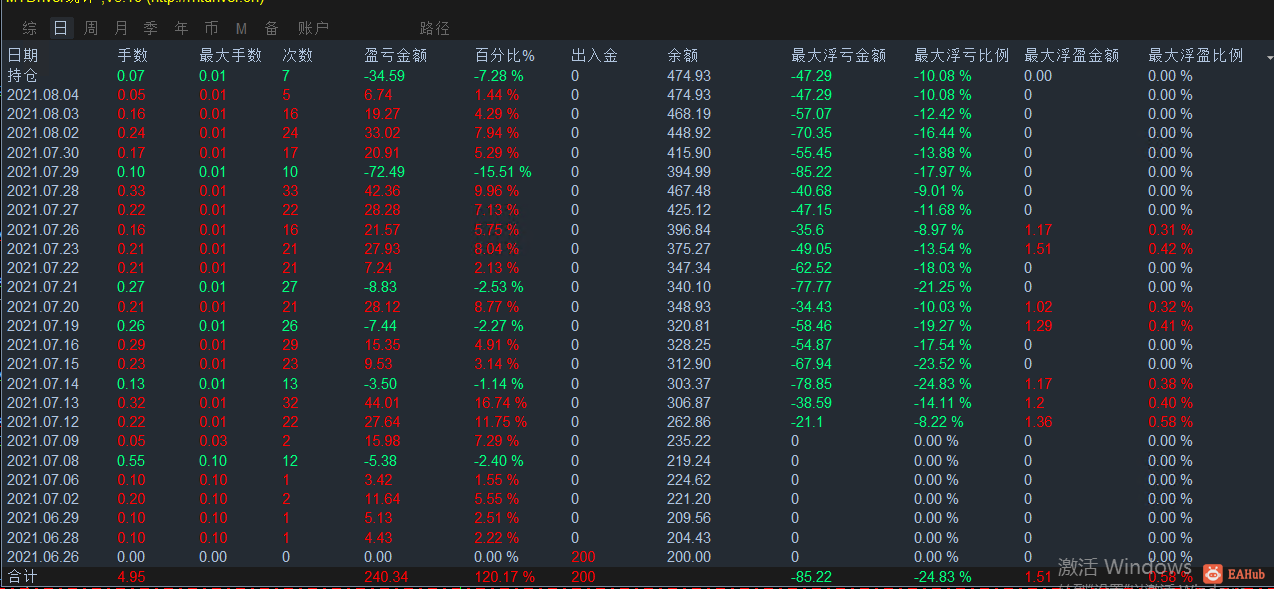Click the 240.34 total profit cell
Screen dimensions: 1274x589
click(386, 577)
